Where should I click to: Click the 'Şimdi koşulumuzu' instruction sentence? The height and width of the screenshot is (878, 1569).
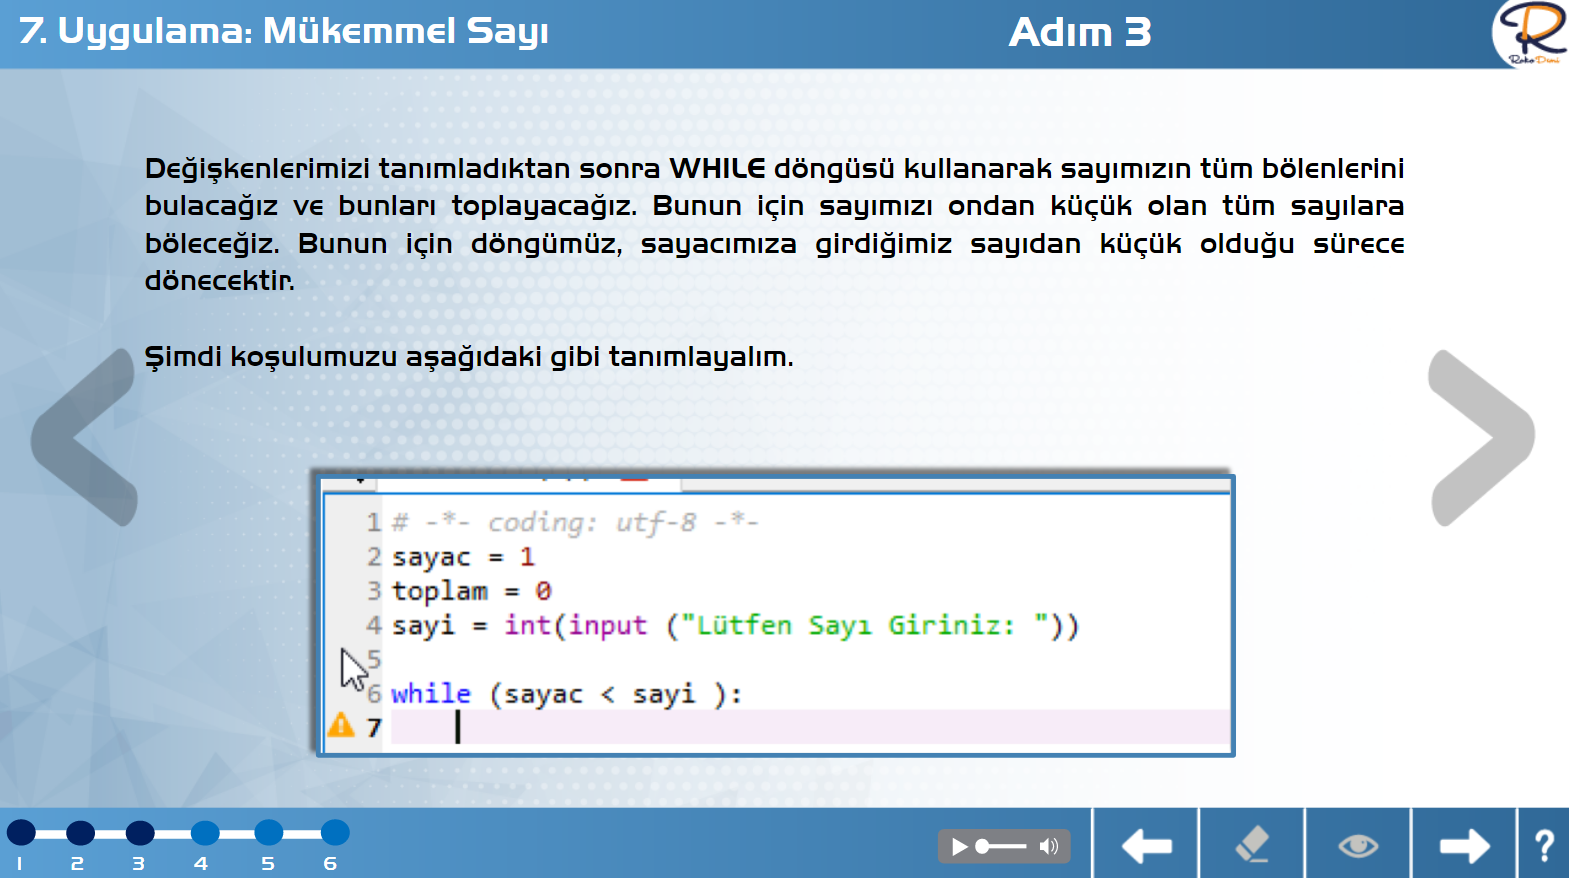[x=469, y=357]
